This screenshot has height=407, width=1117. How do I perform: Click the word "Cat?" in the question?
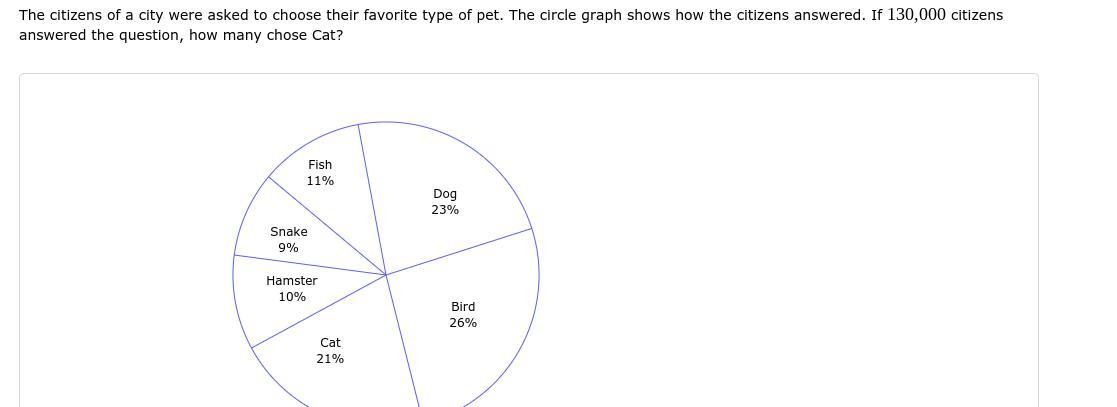click(327, 35)
